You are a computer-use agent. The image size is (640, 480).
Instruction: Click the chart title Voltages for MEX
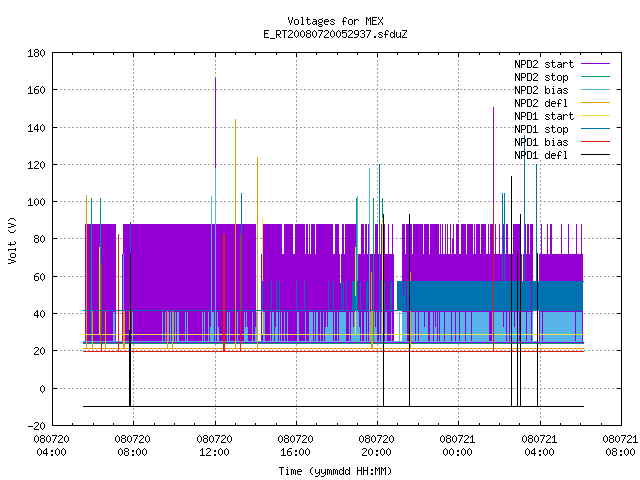click(x=335, y=21)
